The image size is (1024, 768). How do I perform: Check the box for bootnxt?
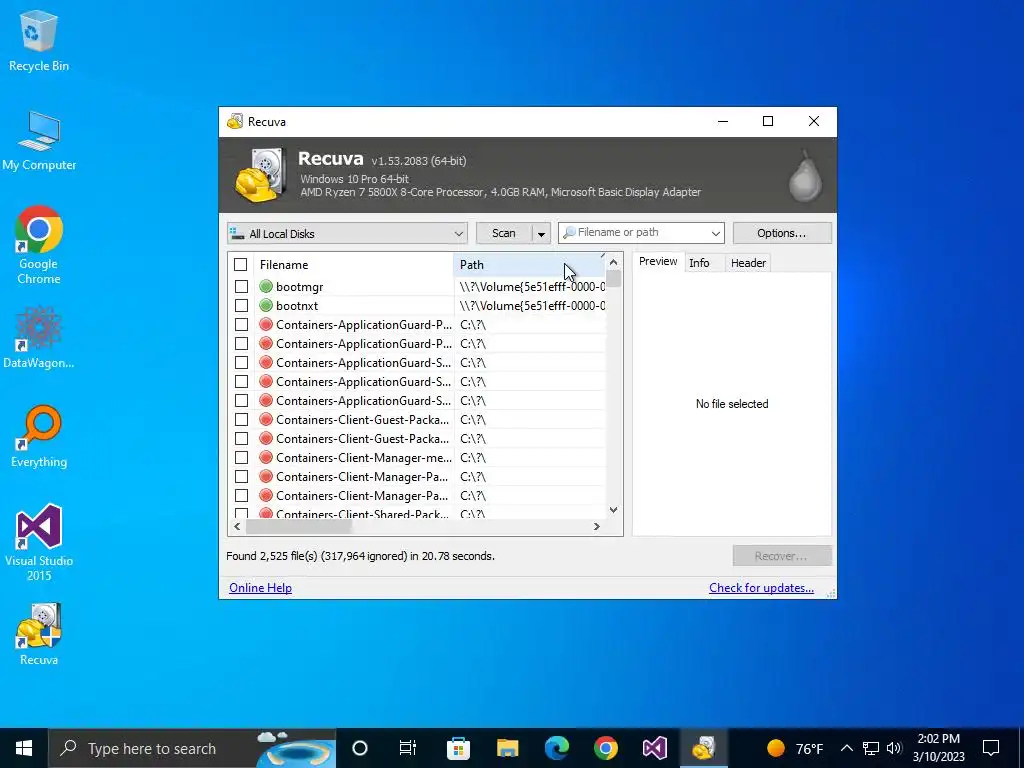point(241,306)
